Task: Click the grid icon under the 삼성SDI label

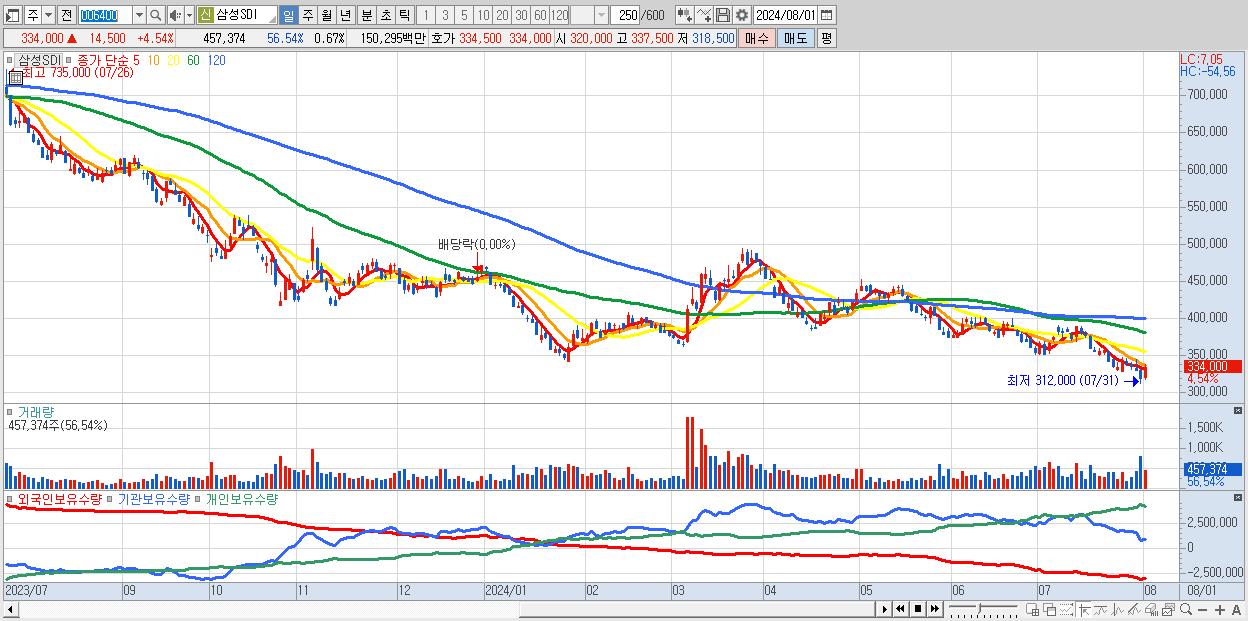Action: point(15,76)
